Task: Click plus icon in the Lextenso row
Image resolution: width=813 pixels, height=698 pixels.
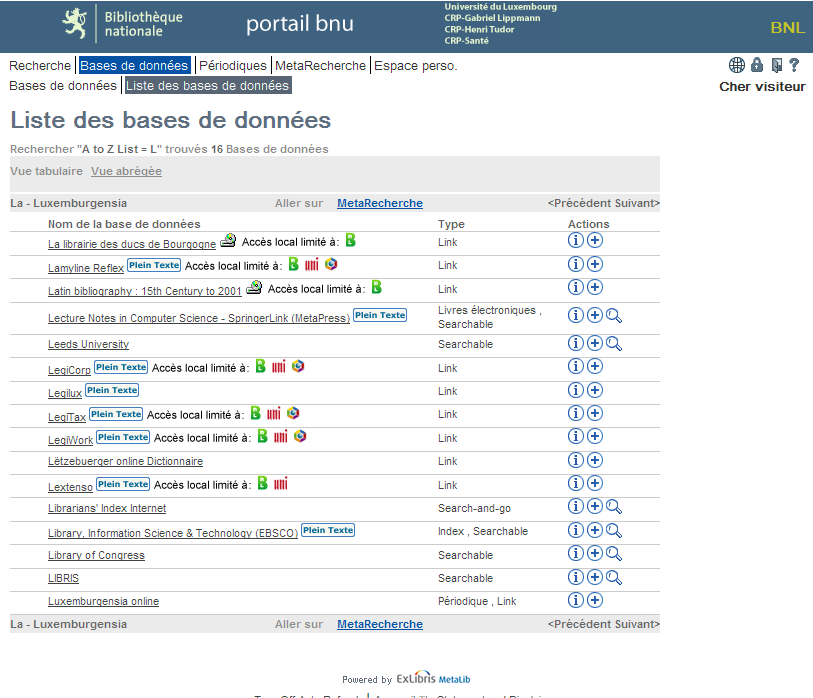Action: pyautogui.click(x=595, y=483)
